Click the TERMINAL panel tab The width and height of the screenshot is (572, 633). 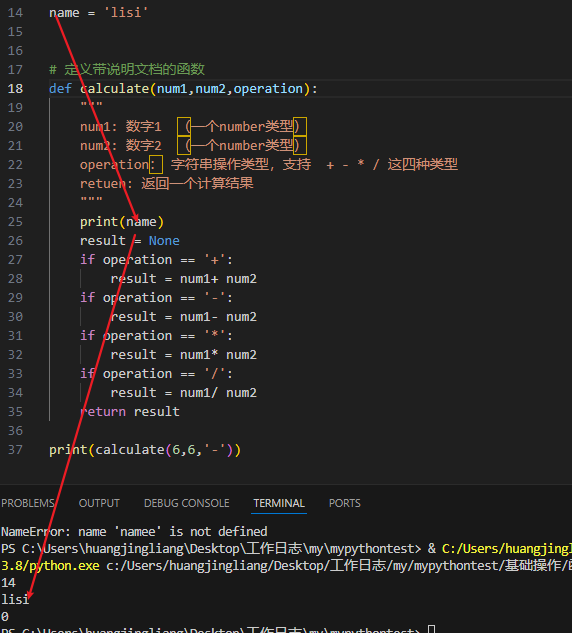click(279, 503)
